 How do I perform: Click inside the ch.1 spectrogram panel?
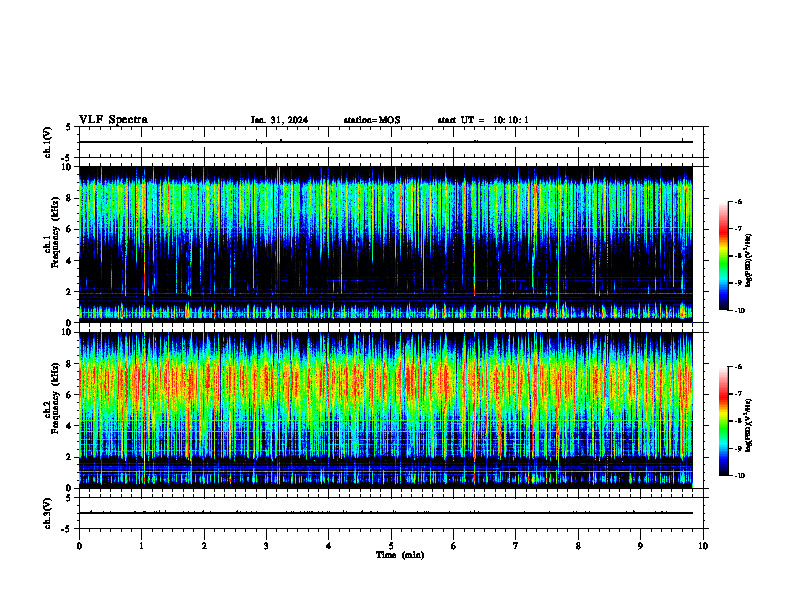click(386, 244)
